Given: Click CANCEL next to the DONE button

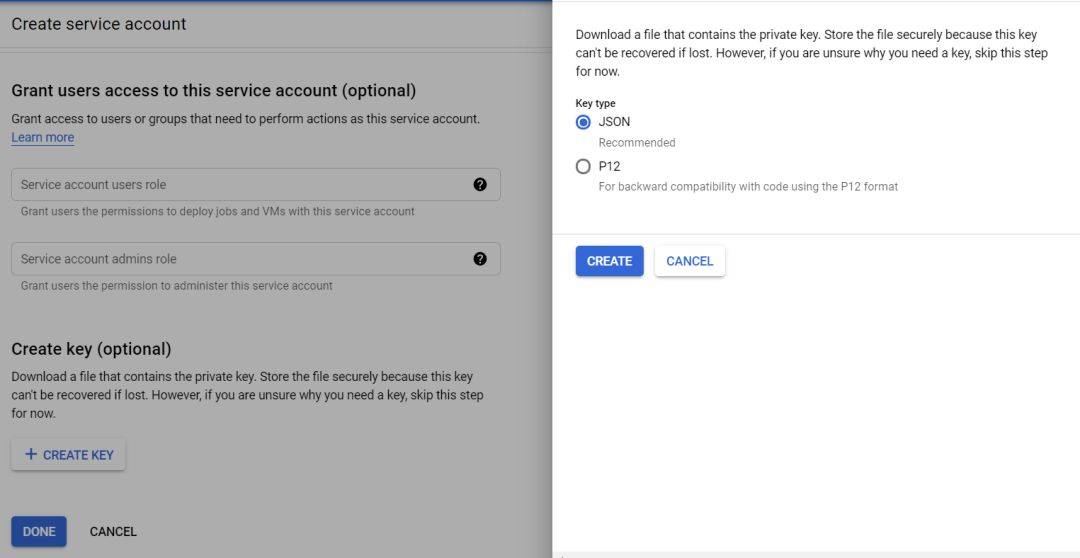Looking at the screenshot, I should pos(113,531).
